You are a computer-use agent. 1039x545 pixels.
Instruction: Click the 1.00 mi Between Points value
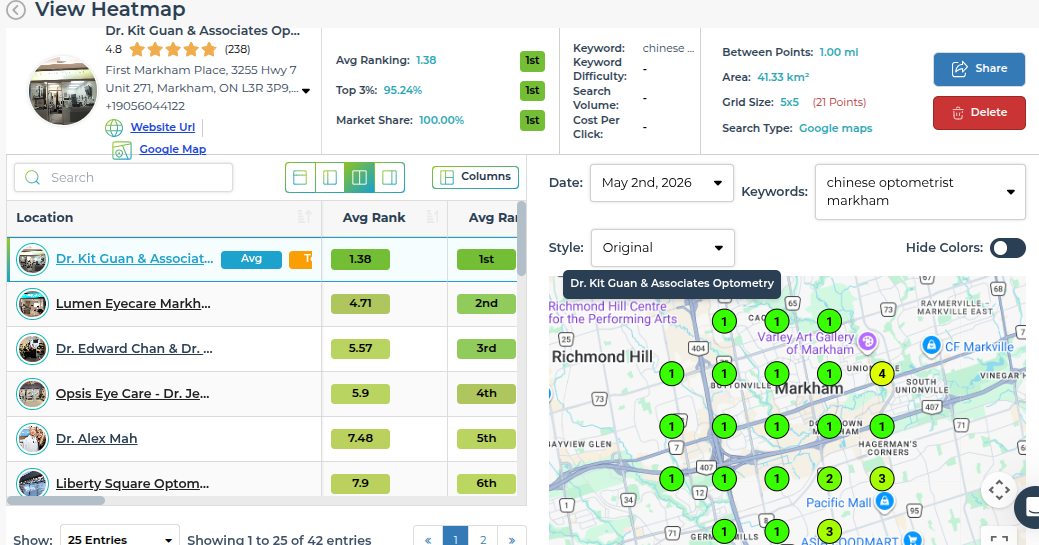pos(838,52)
